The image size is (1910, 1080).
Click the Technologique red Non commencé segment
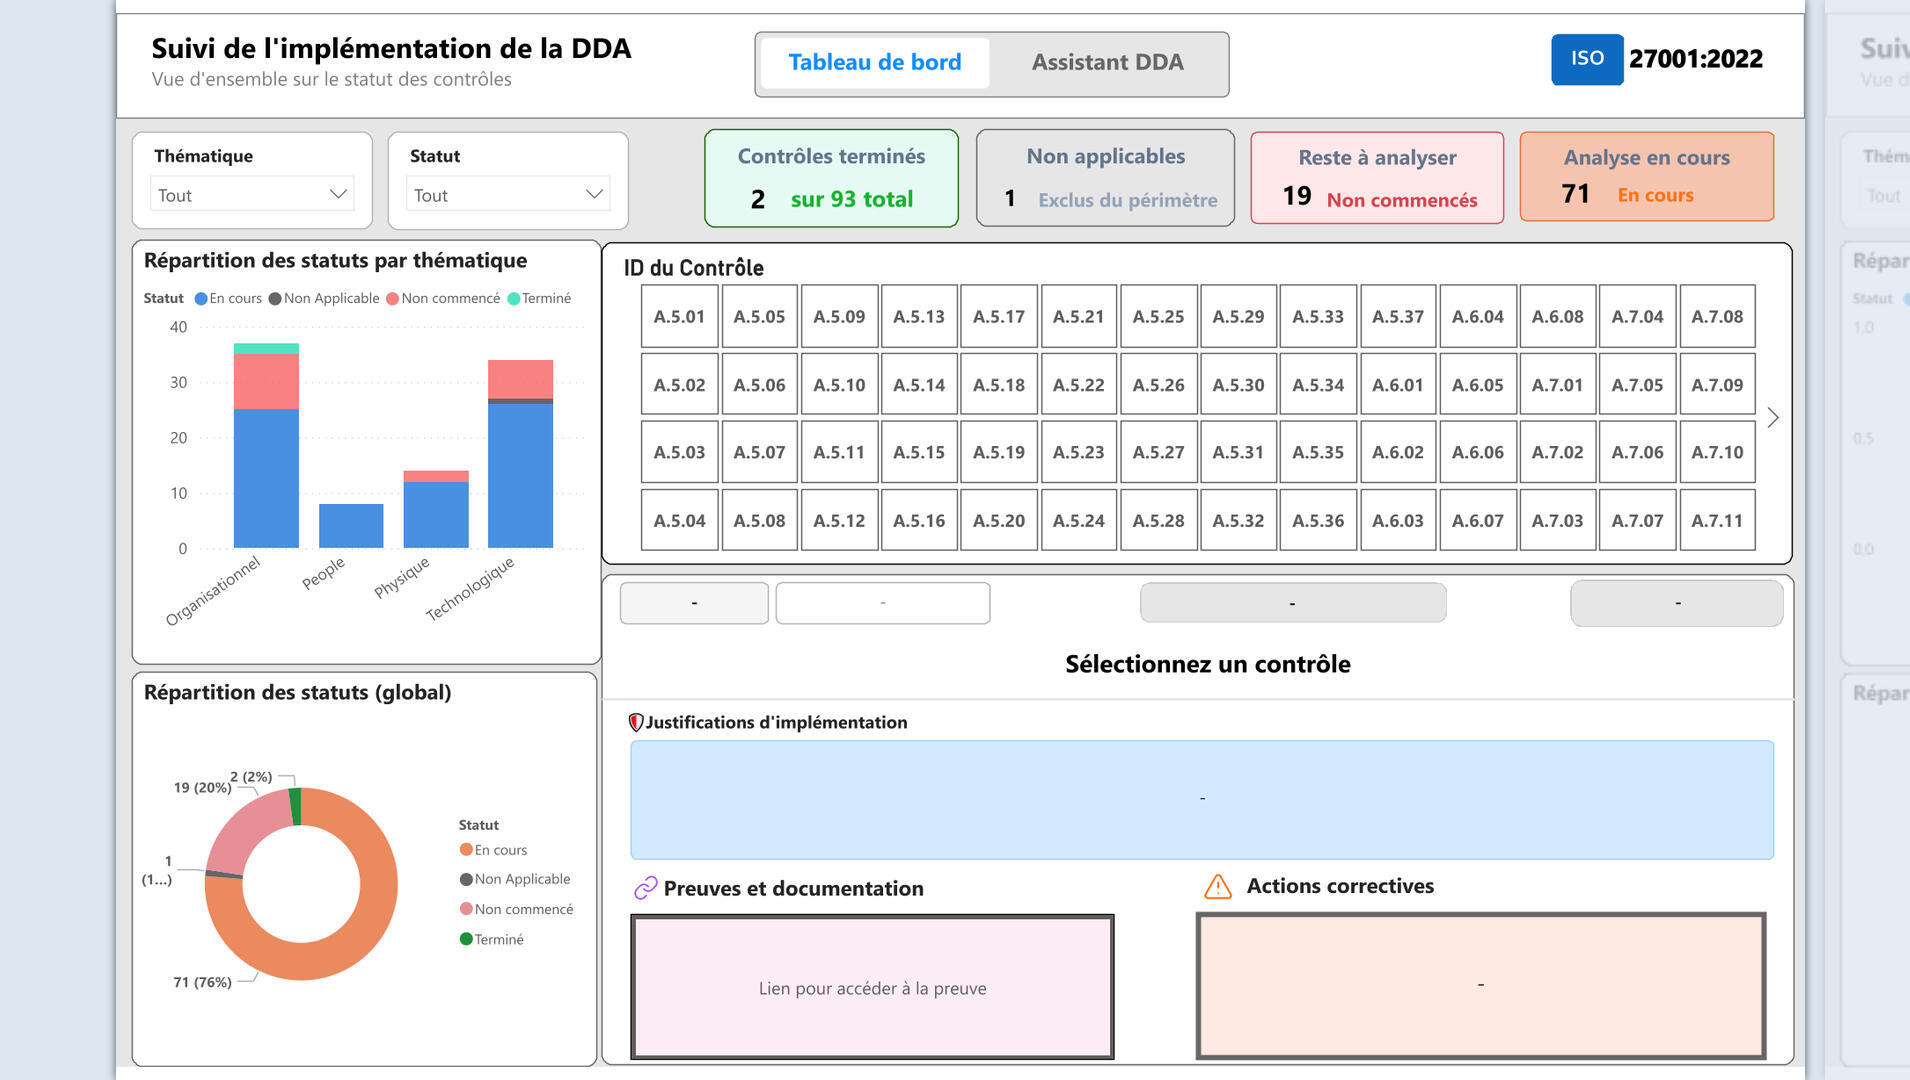[520, 379]
